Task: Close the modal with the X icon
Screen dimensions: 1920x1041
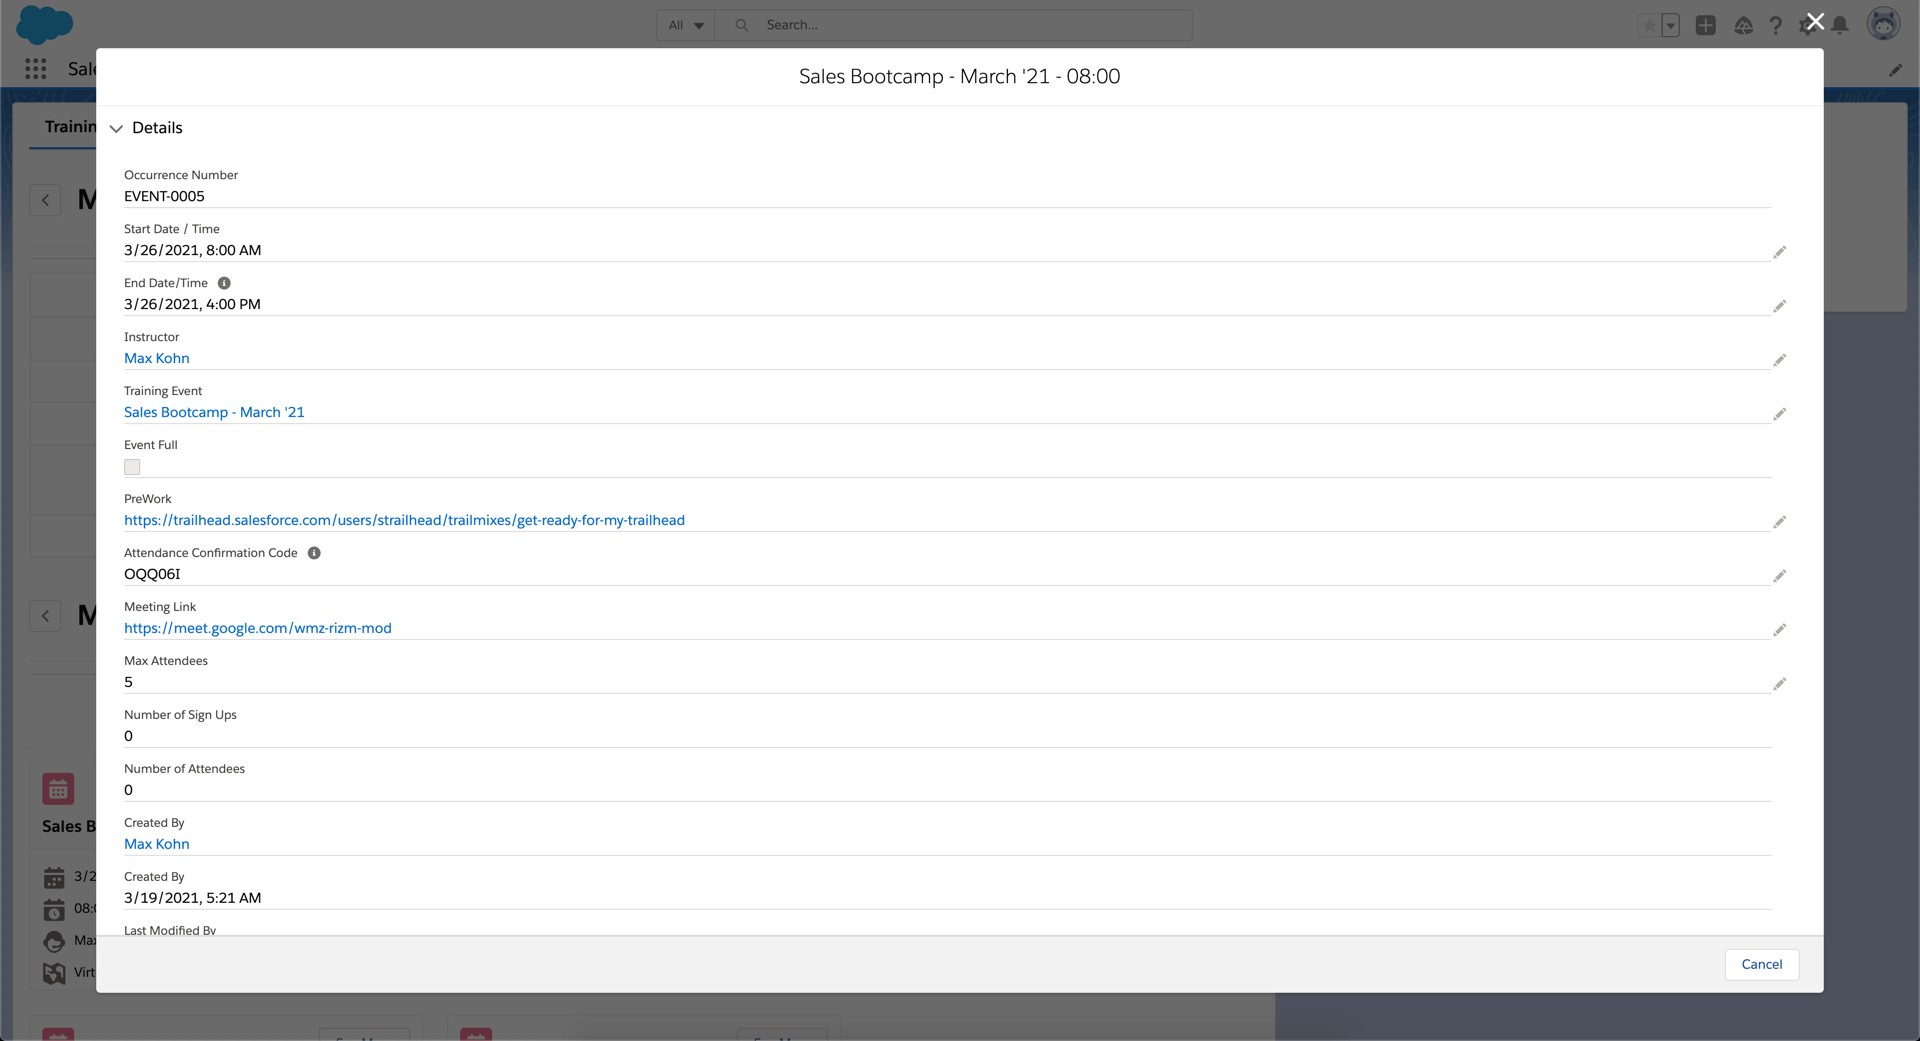Action: pos(1815,21)
